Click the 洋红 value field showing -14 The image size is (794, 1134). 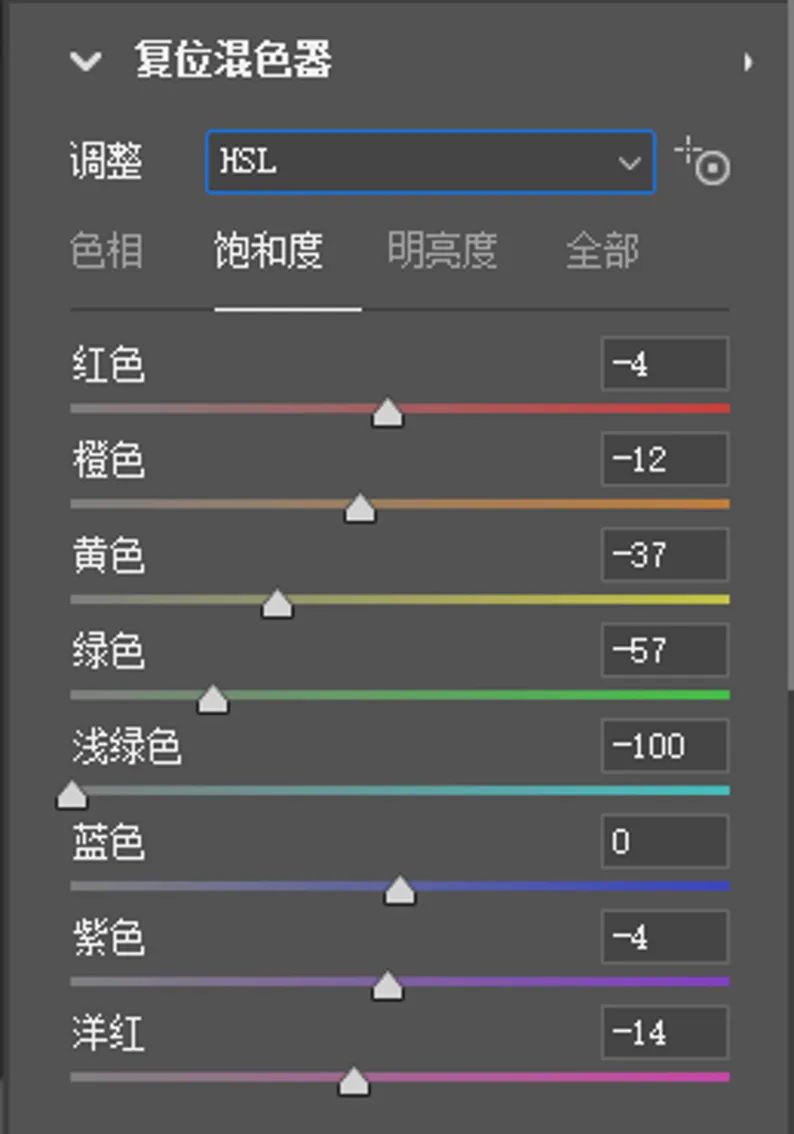click(x=664, y=1033)
